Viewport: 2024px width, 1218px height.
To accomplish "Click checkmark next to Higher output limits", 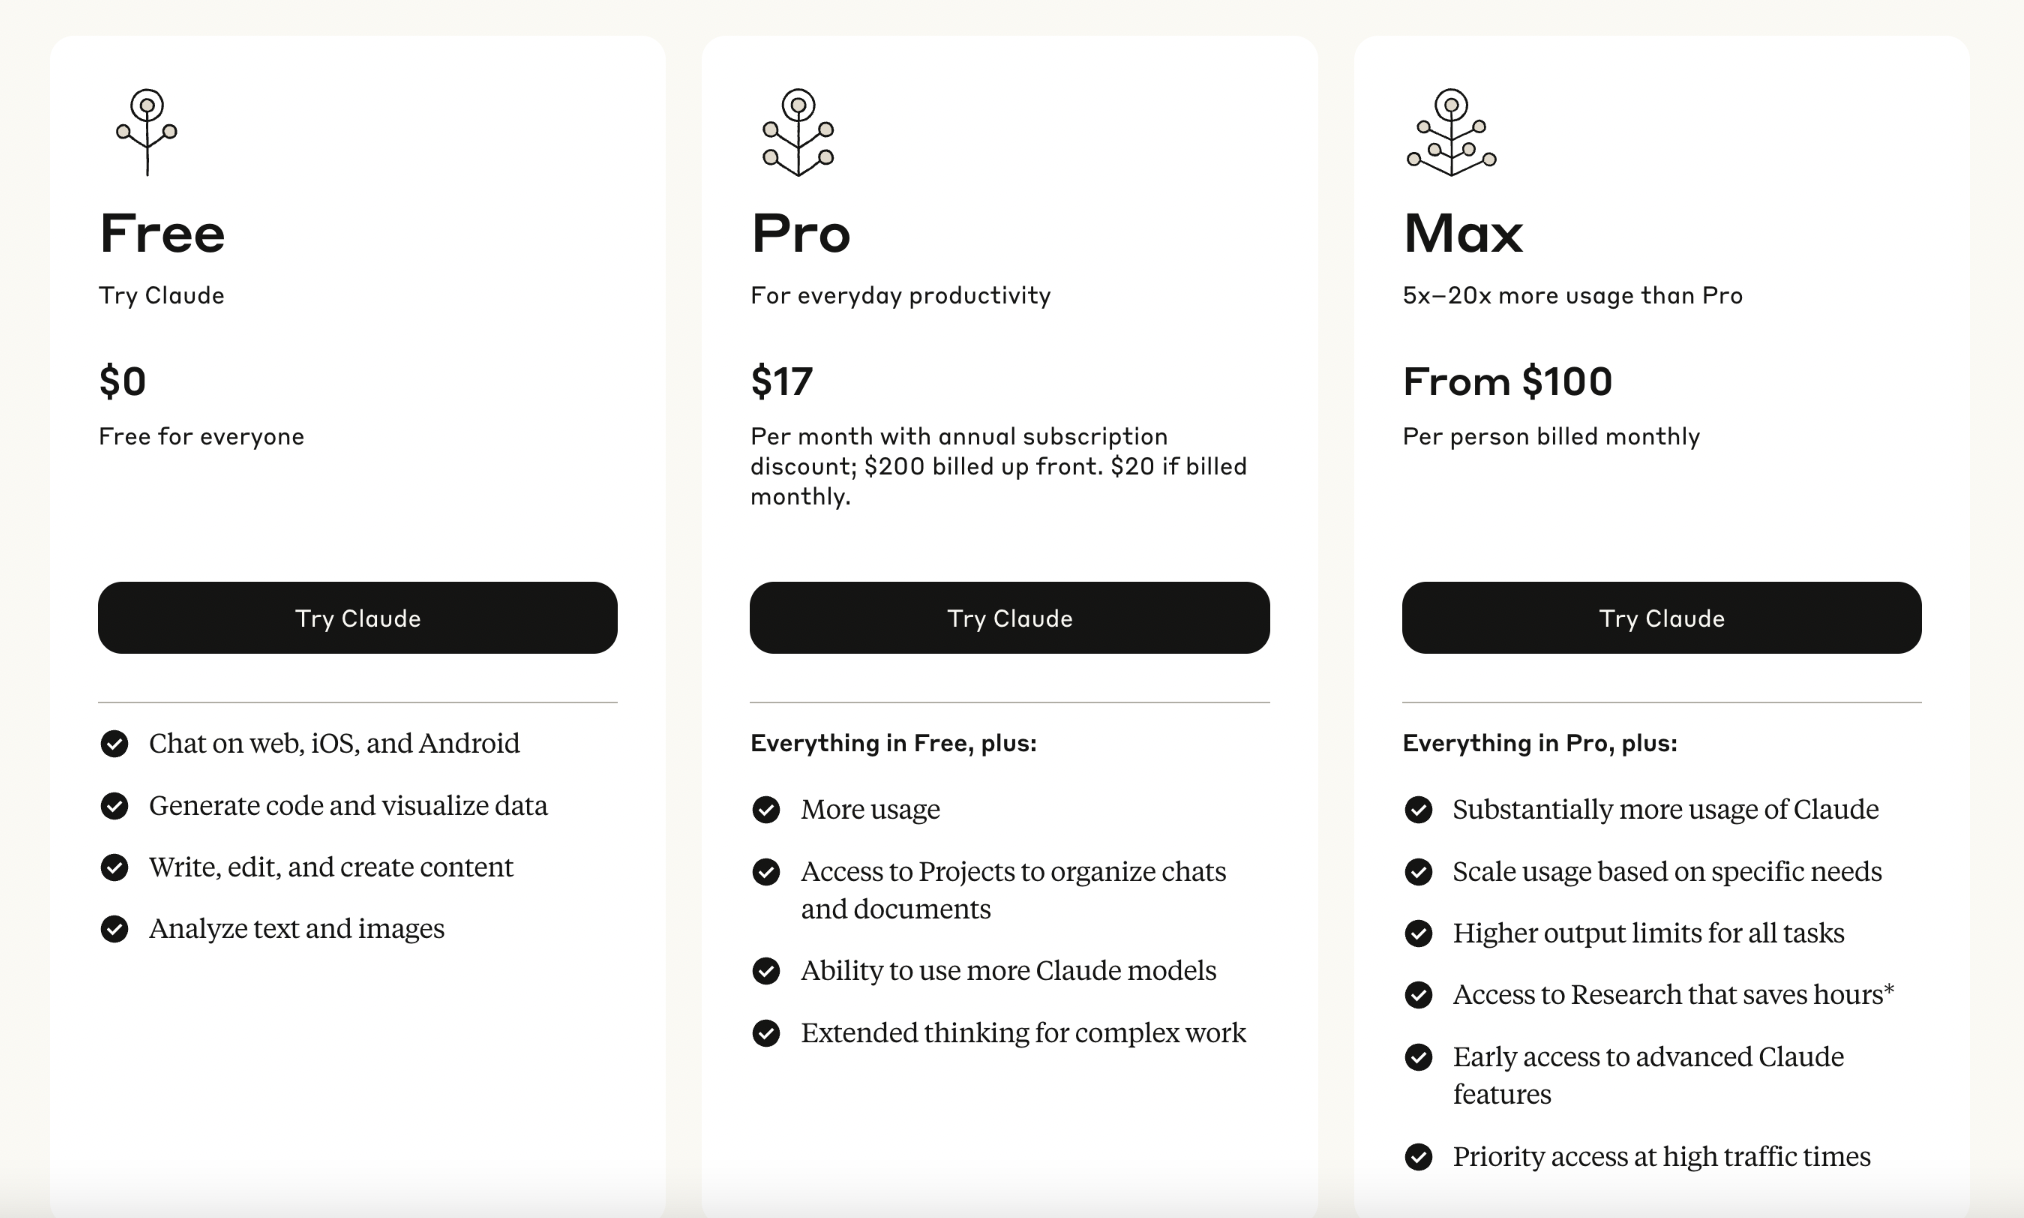I will 1418,933.
